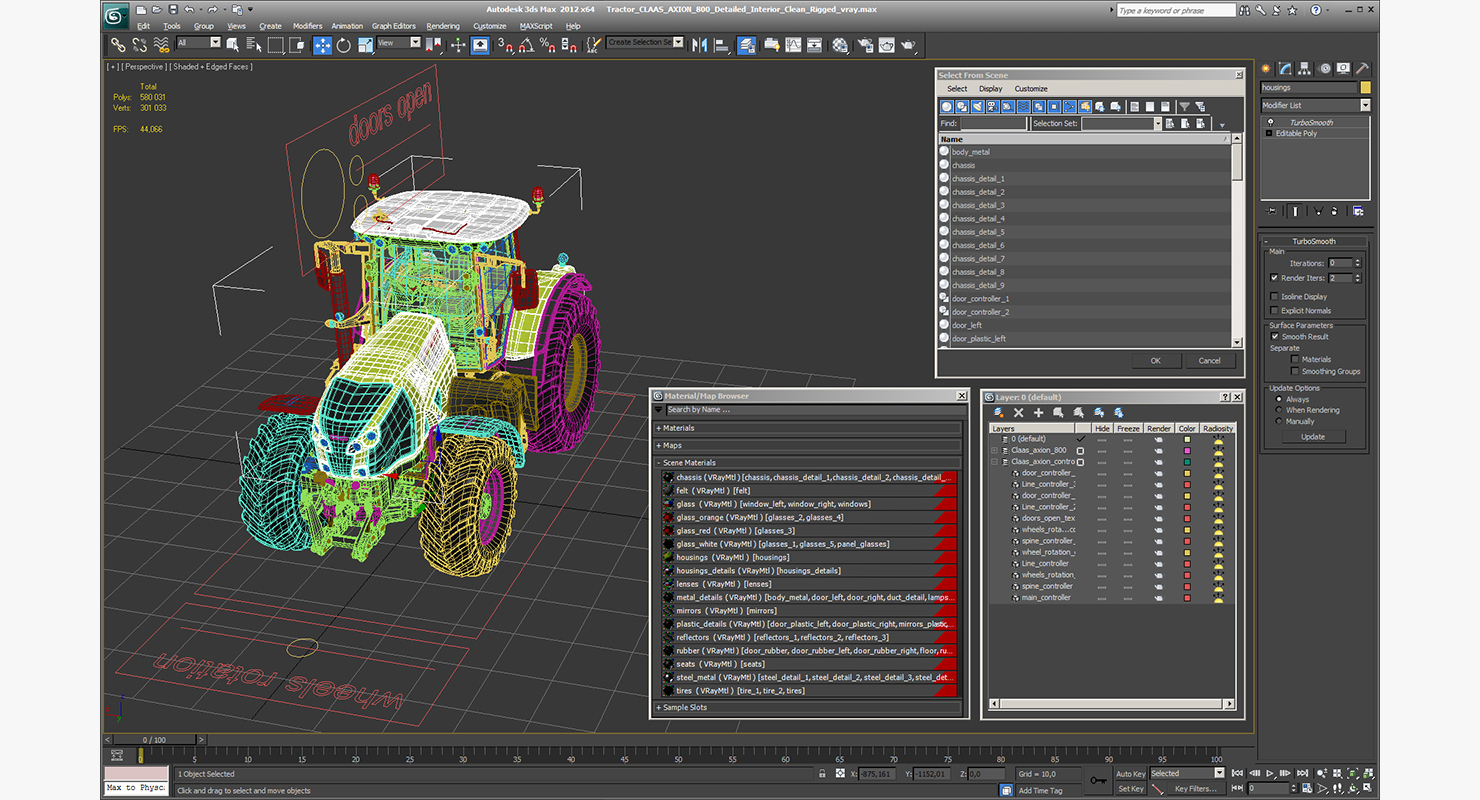Open the Align tool
Image resolution: width=1480 pixels, height=800 pixels.
pyautogui.click(x=721, y=45)
